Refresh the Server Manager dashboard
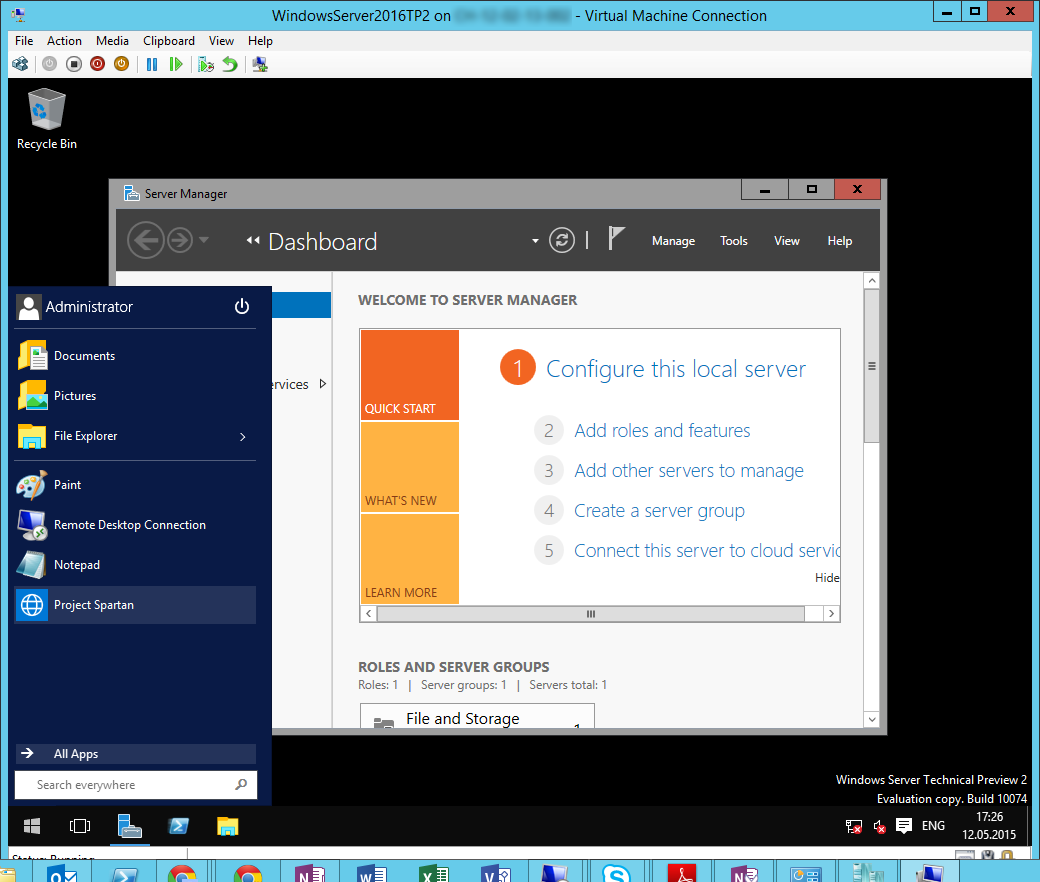The height and width of the screenshot is (882, 1040). (x=562, y=241)
